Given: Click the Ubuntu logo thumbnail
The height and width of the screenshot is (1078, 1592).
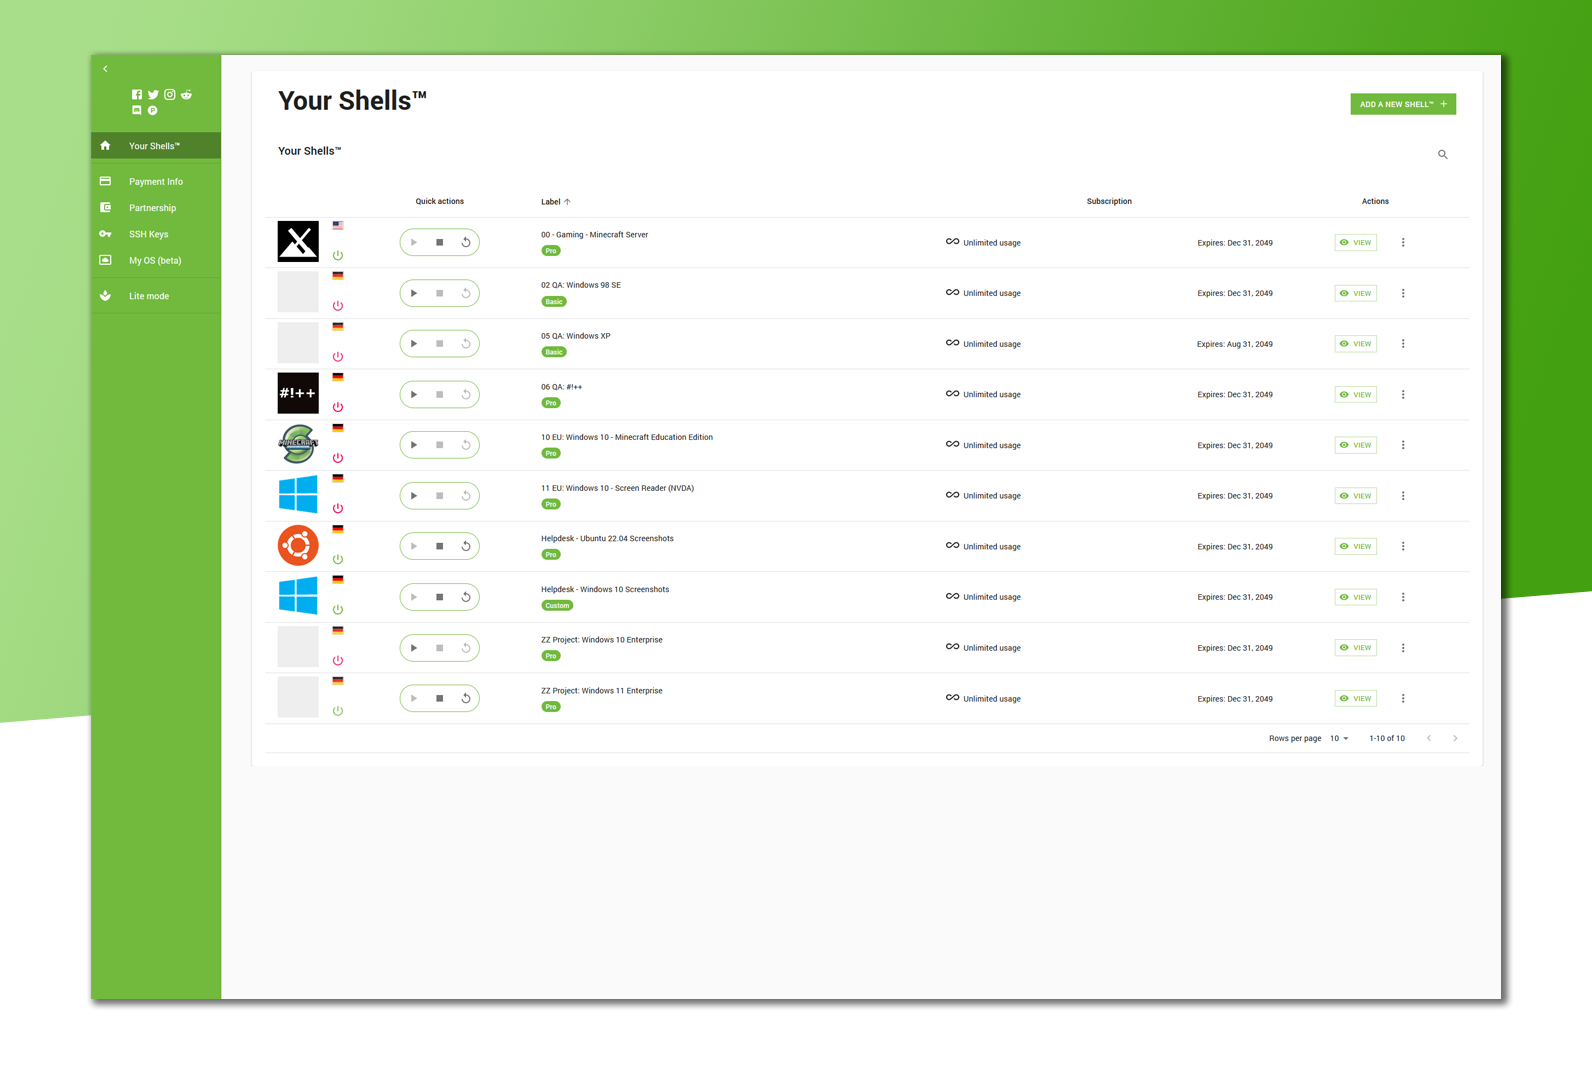Looking at the screenshot, I should (x=298, y=546).
